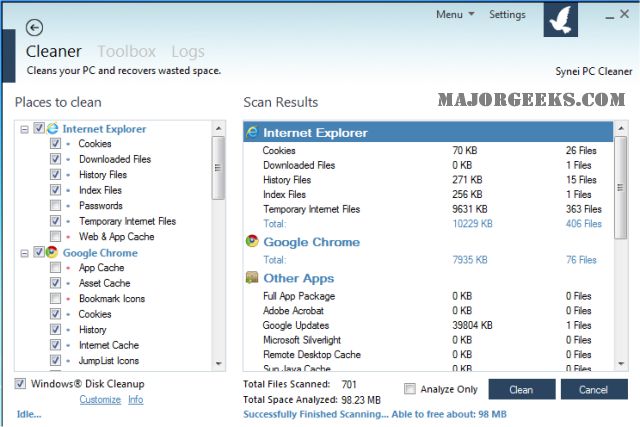
Task: Click the Clean button
Action: tap(522, 389)
